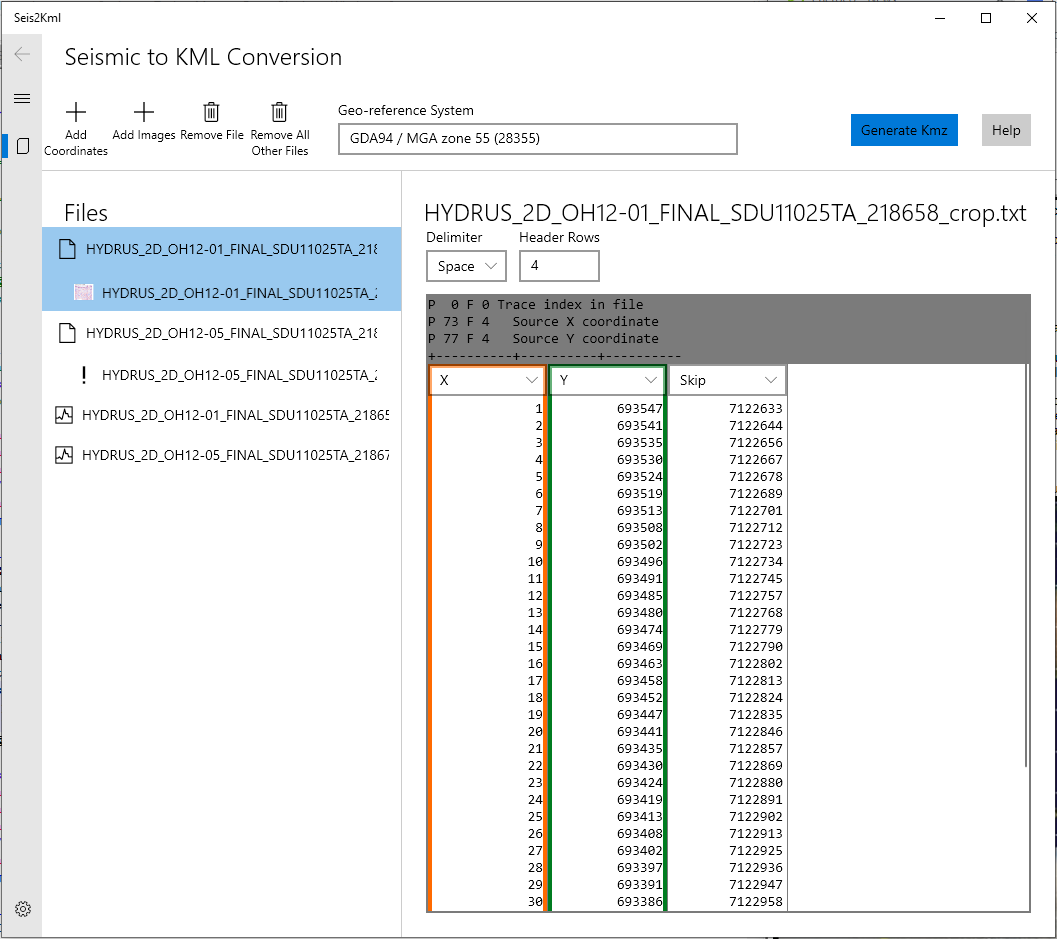Open the Delimiter Space dropdown
This screenshot has height=939, width=1057.
466,266
